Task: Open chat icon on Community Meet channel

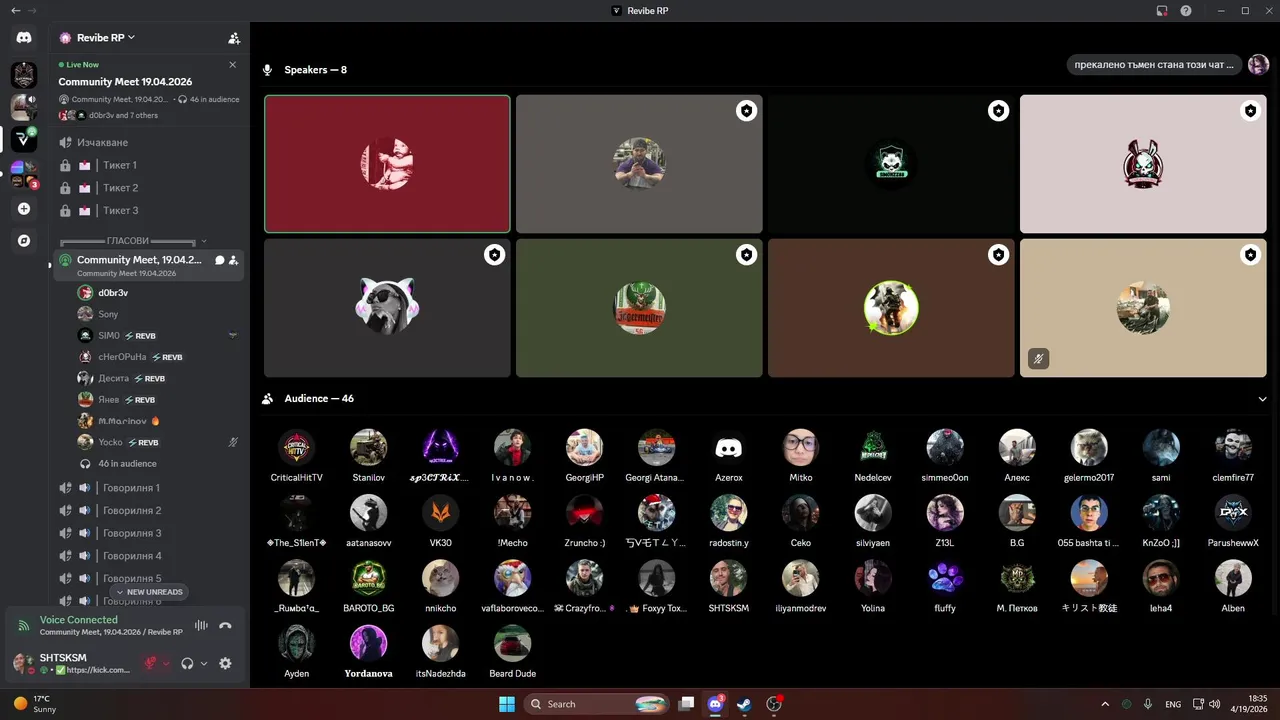Action: pyautogui.click(x=219, y=260)
